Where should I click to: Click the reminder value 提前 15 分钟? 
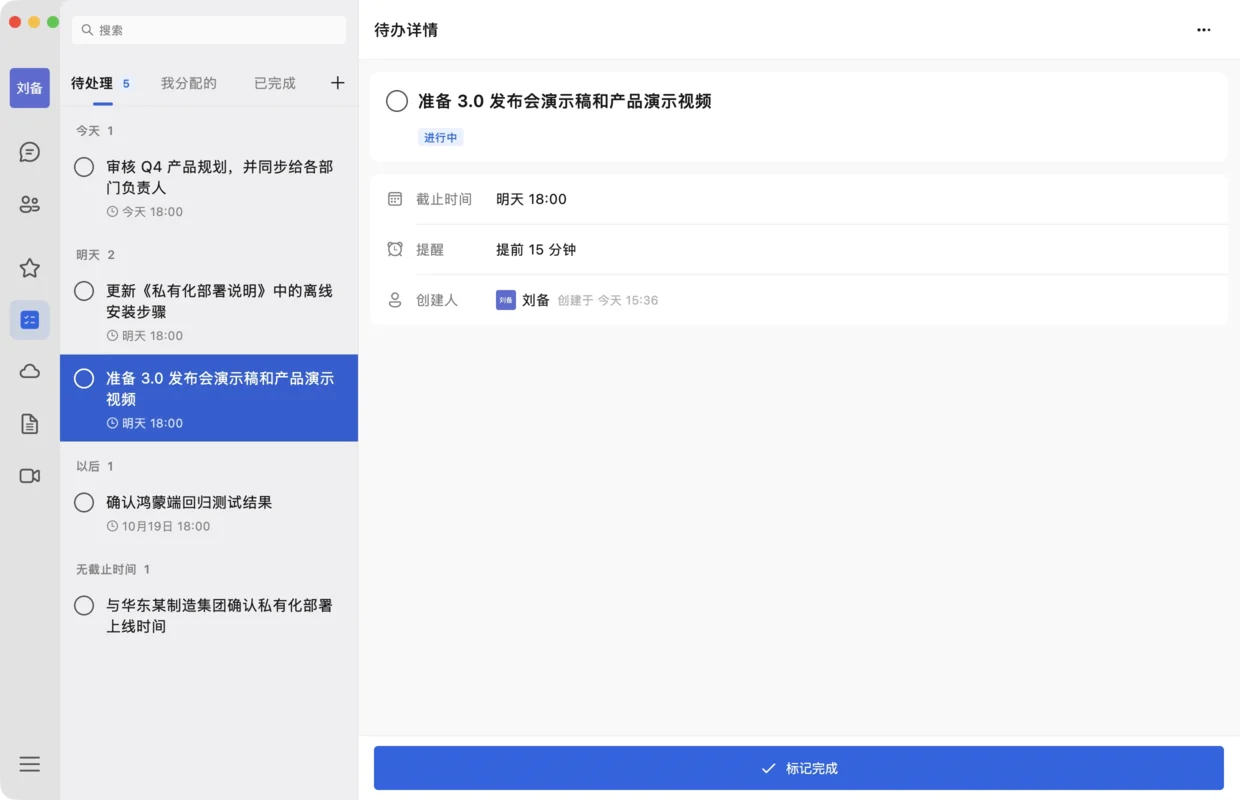pos(536,249)
